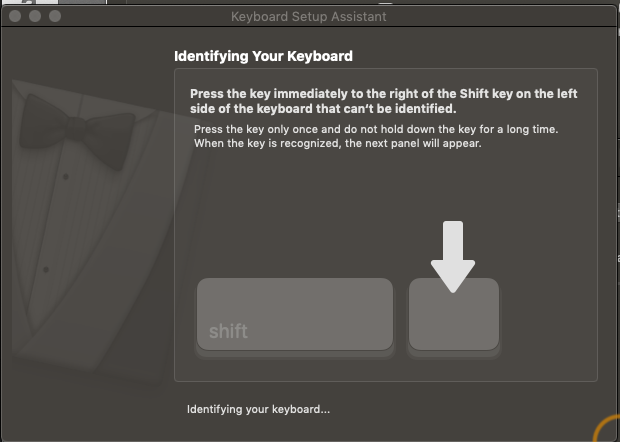Click the Keyboard Setup Assistant title bar

(x=308, y=17)
